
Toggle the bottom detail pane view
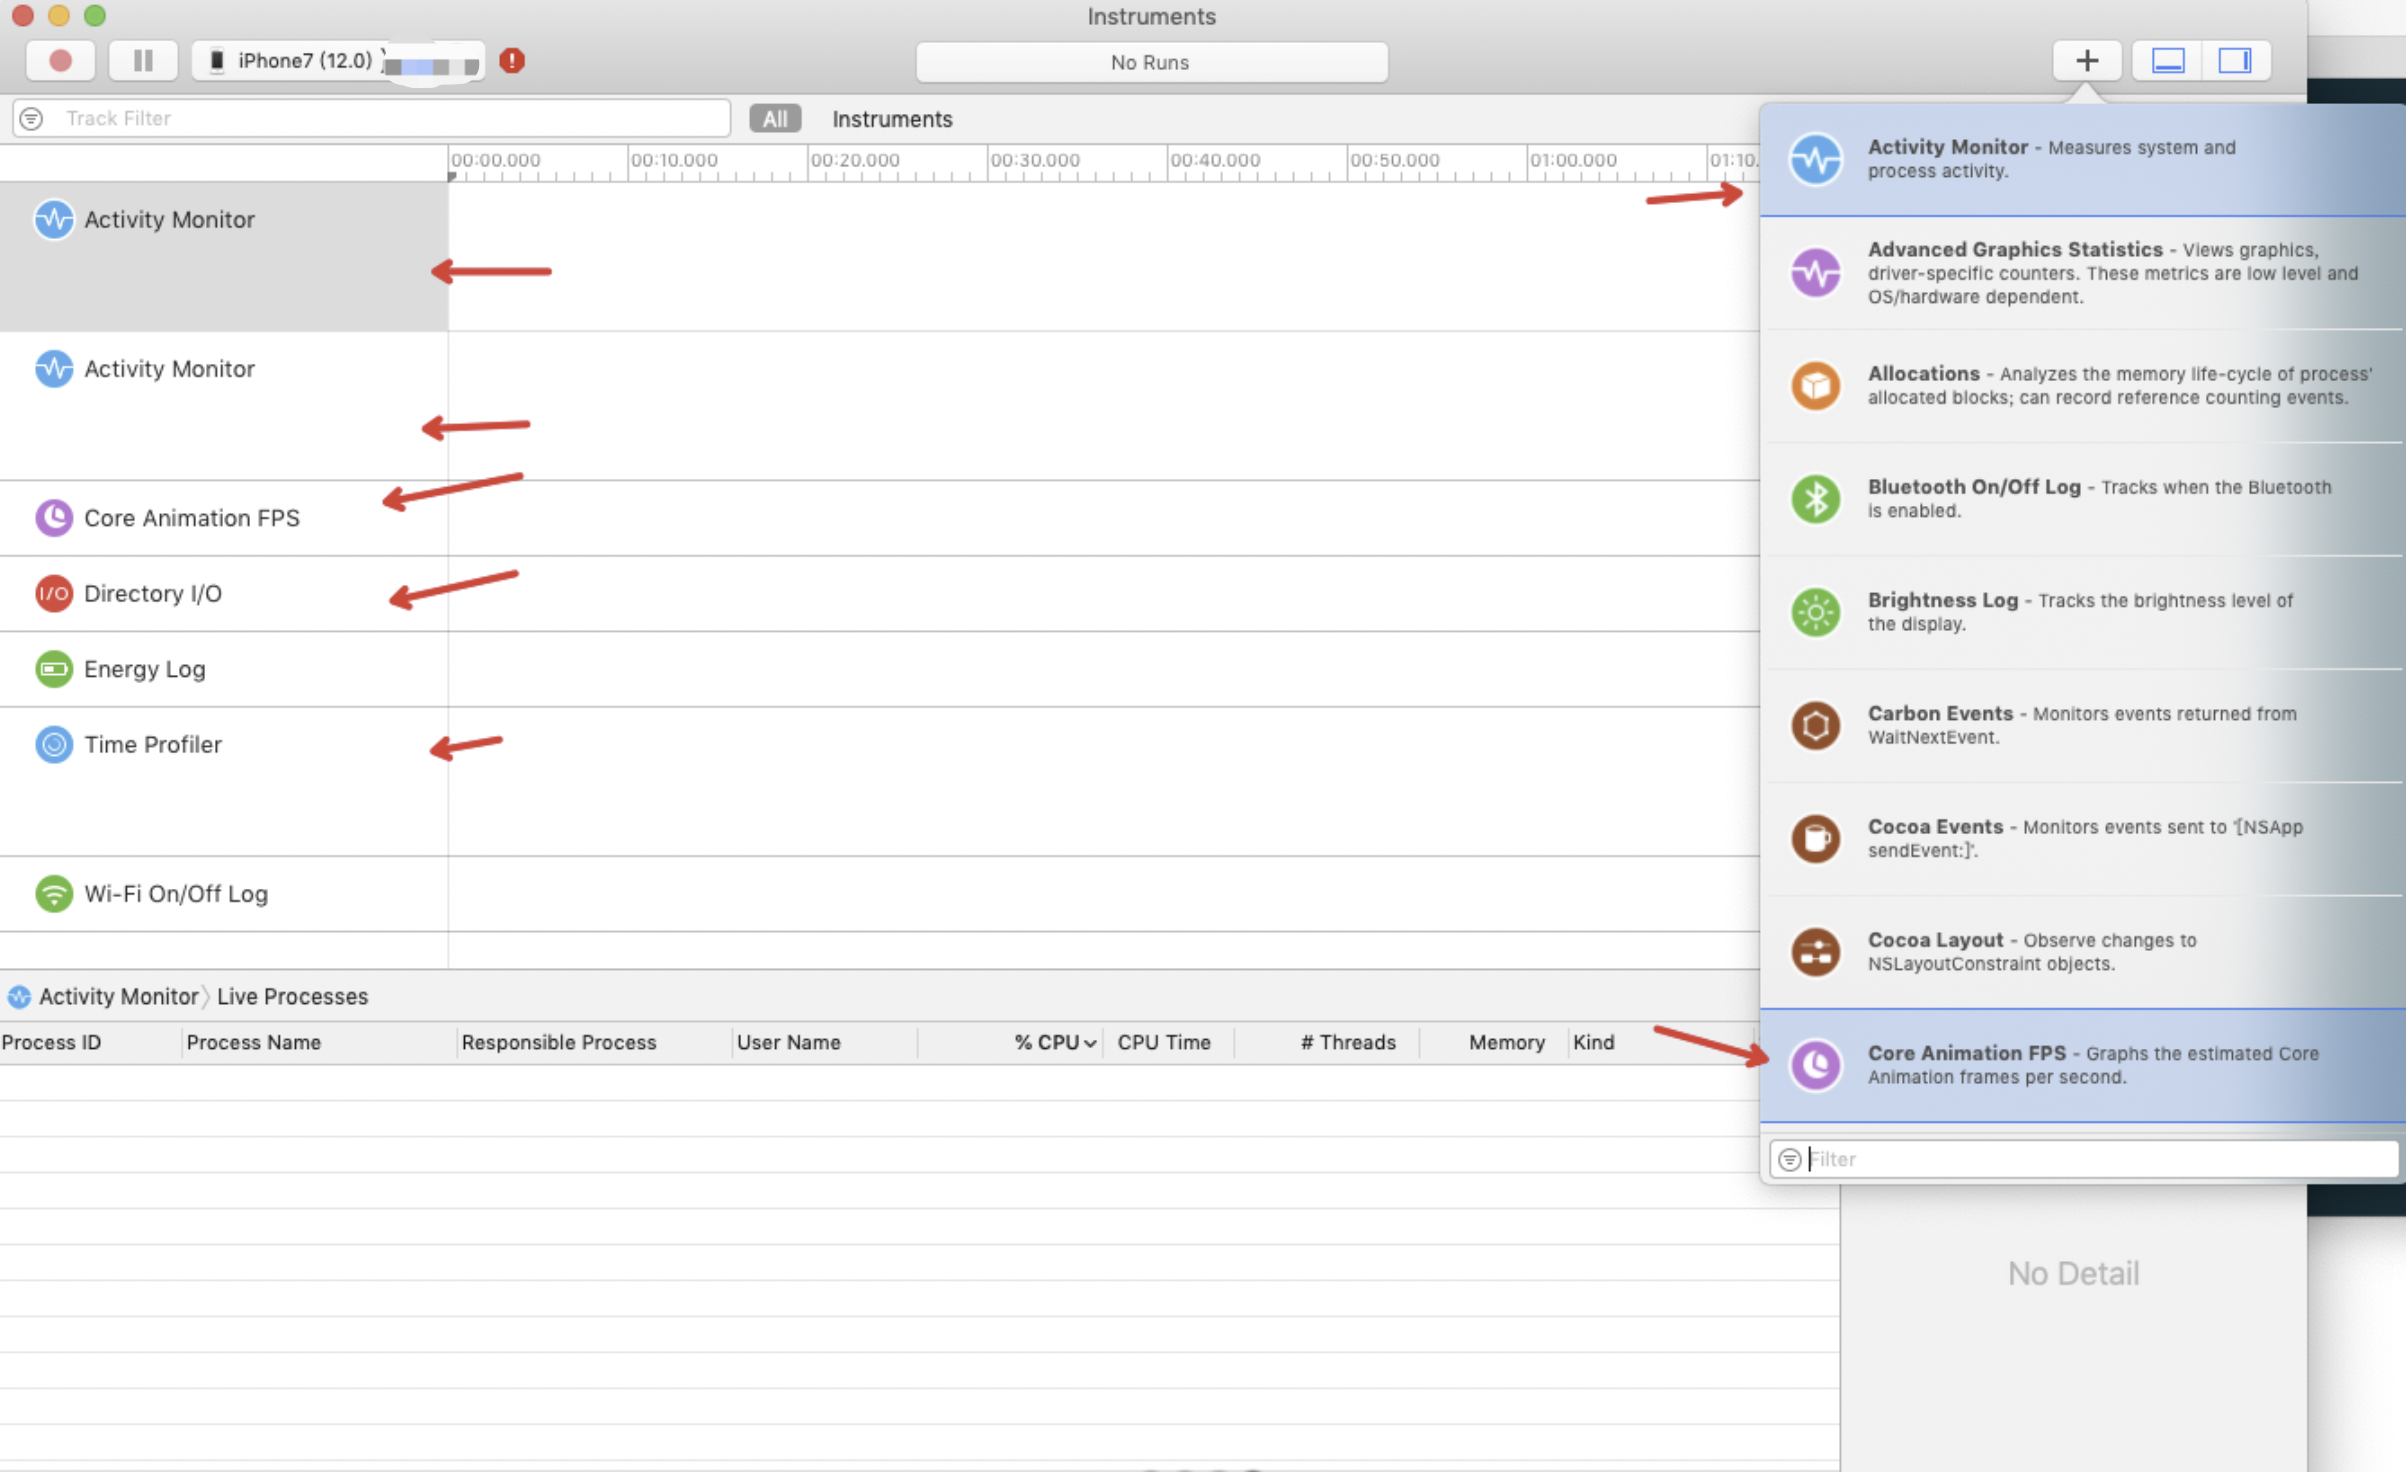(2167, 61)
